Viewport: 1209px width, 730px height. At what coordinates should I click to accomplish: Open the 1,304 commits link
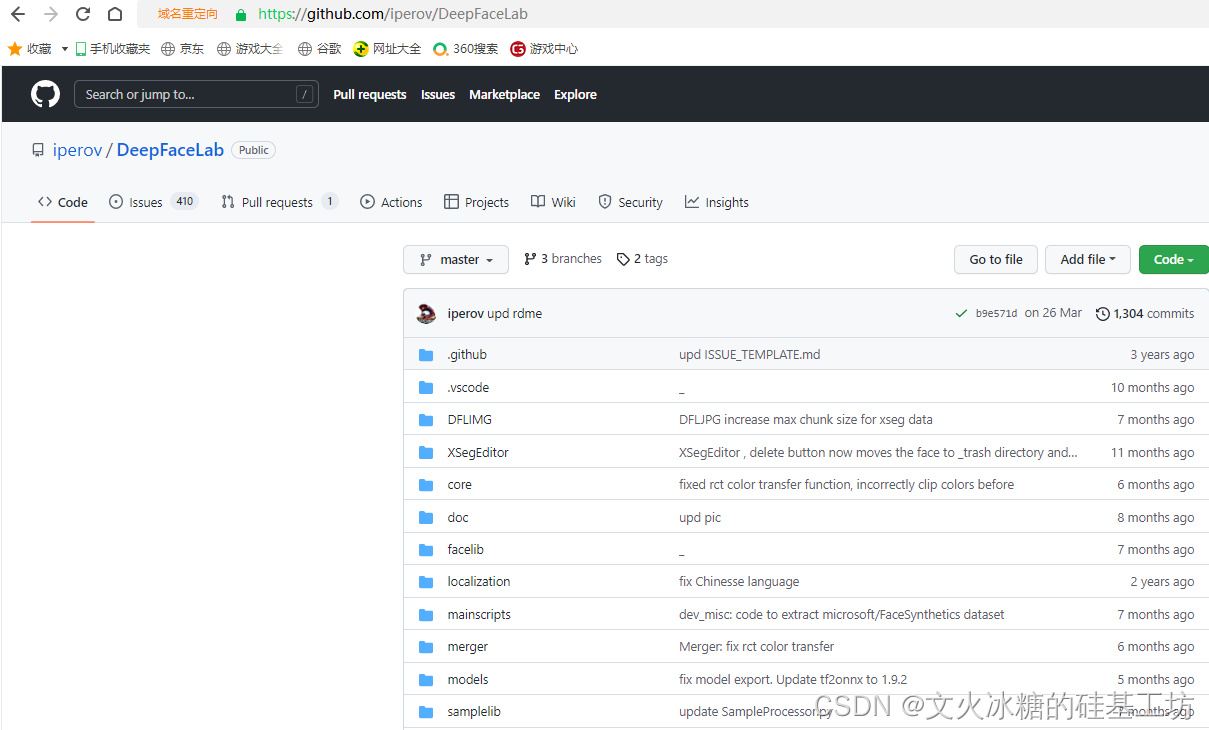pos(1145,313)
